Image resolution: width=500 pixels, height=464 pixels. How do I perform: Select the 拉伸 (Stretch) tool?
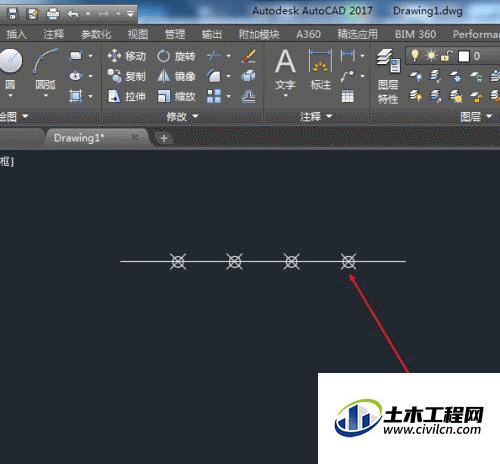[x=127, y=97]
